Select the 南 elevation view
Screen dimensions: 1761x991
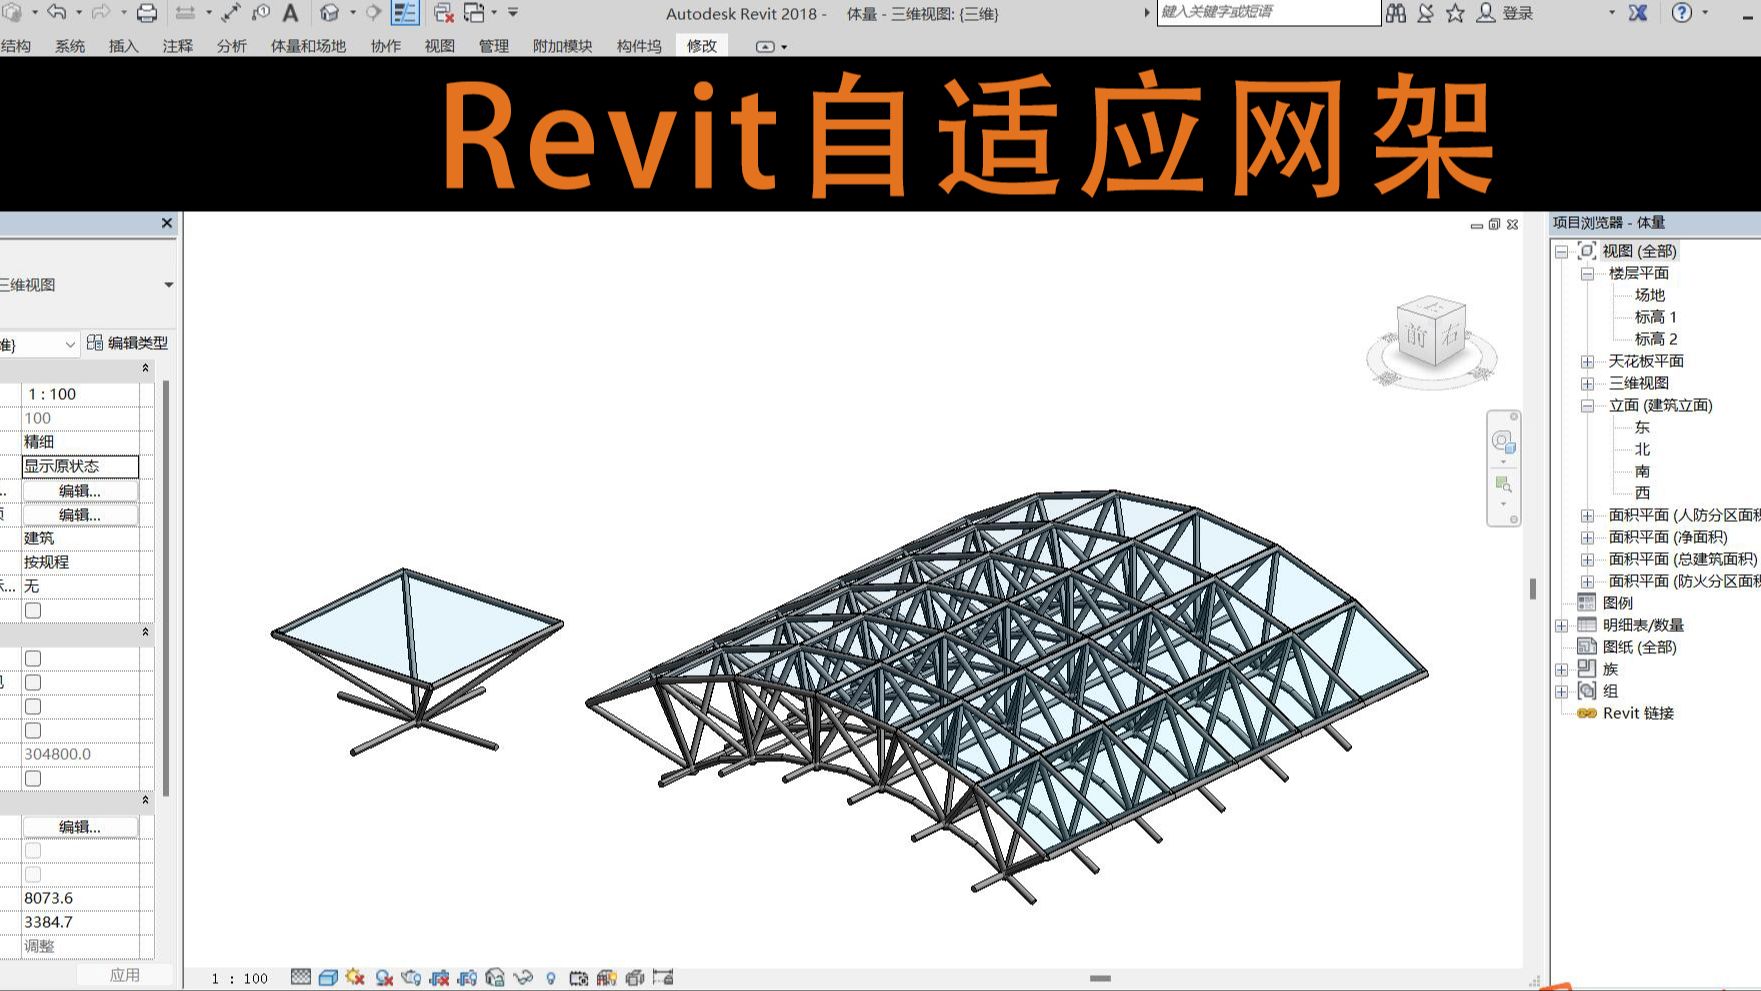pos(1642,471)
